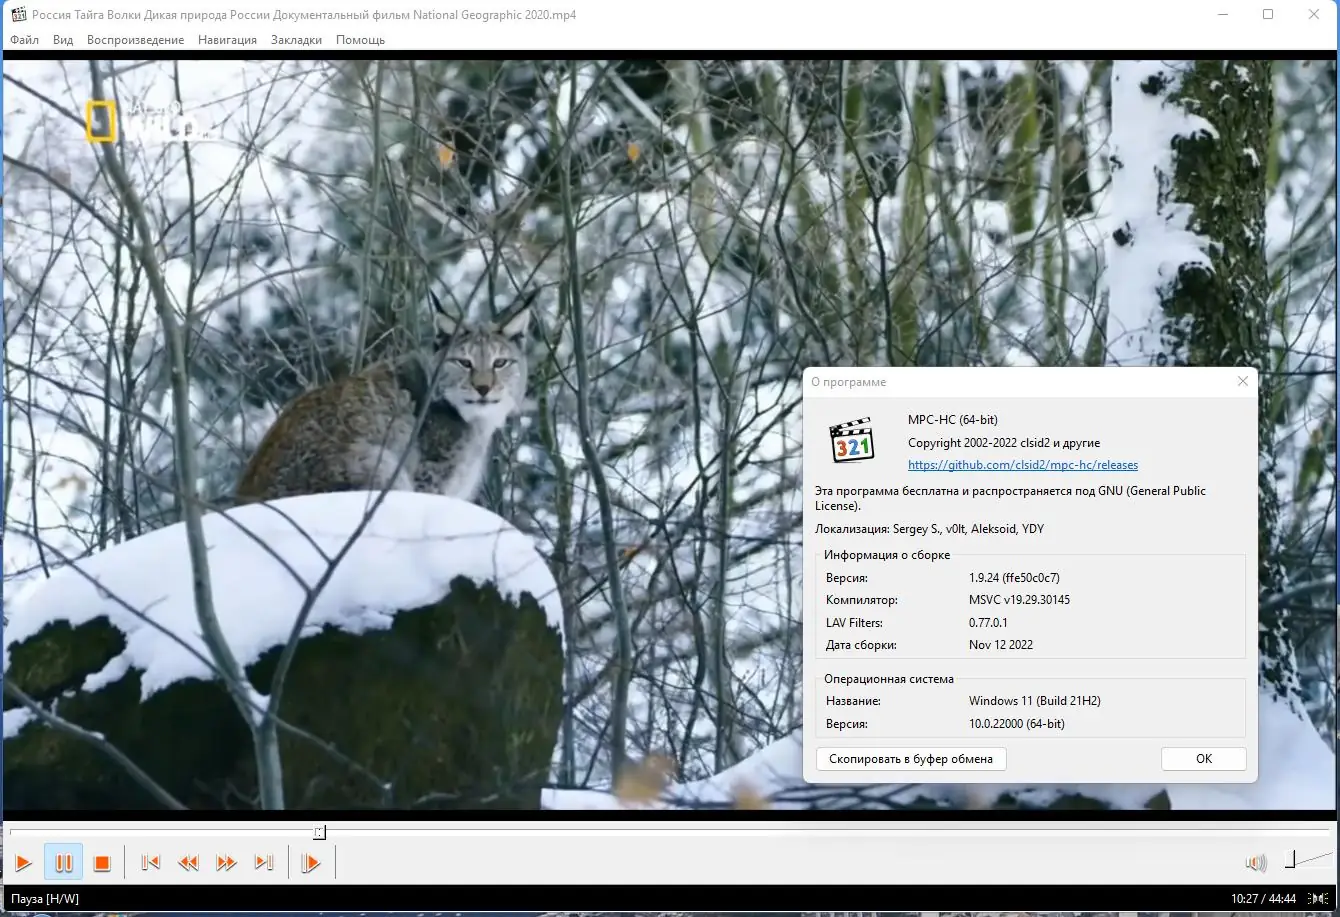Click the MPC-HC clapperboard logo in About dialog
1340x917 pixels.
[x=852, y=441]
